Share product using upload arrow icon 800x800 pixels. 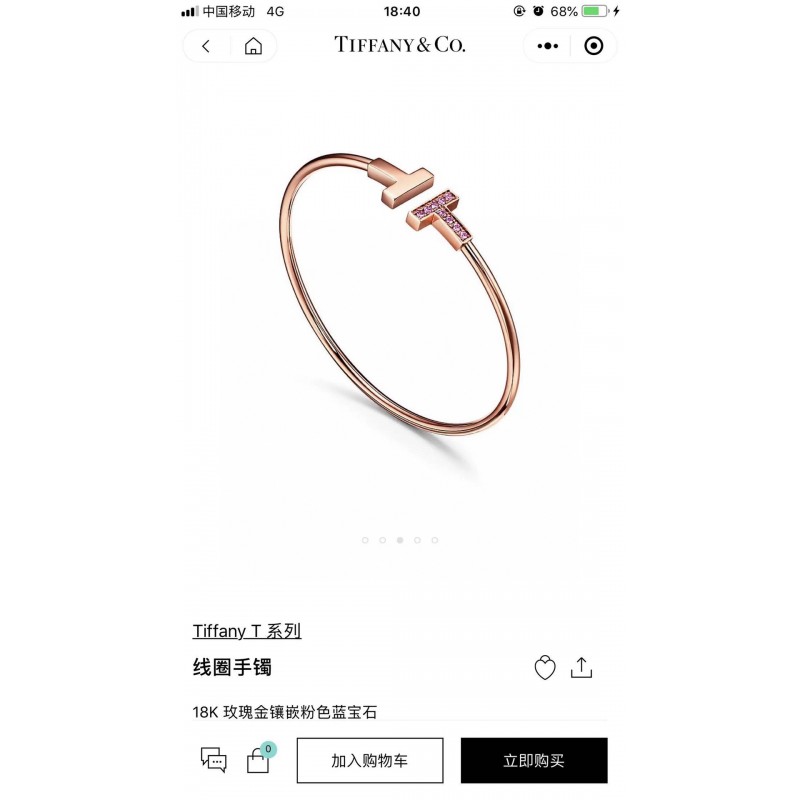click(x=581, y=667)
